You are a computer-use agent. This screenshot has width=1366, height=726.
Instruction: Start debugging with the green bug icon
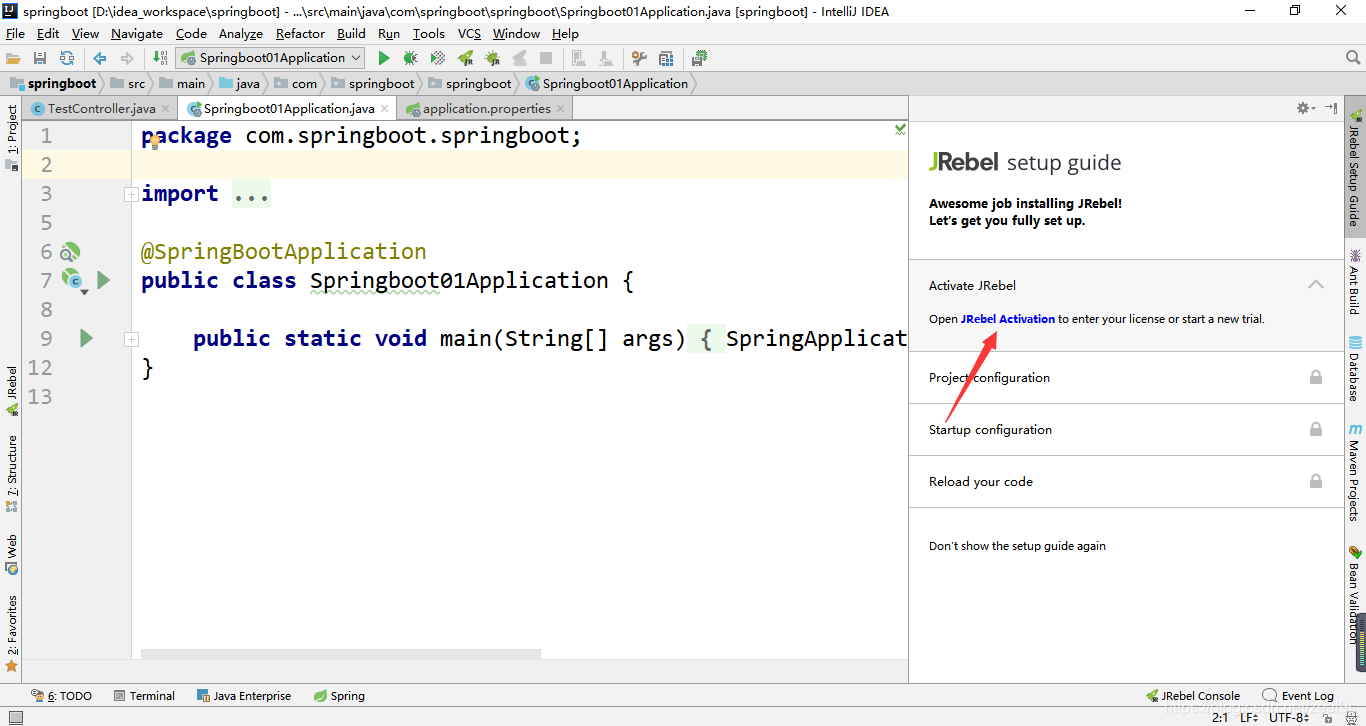(x=410, y=58)
